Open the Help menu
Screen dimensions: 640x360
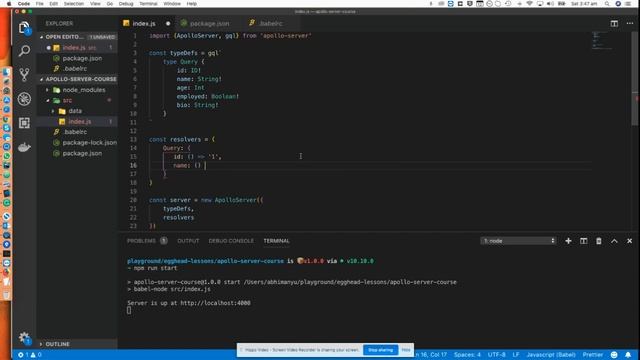[192, 4]
